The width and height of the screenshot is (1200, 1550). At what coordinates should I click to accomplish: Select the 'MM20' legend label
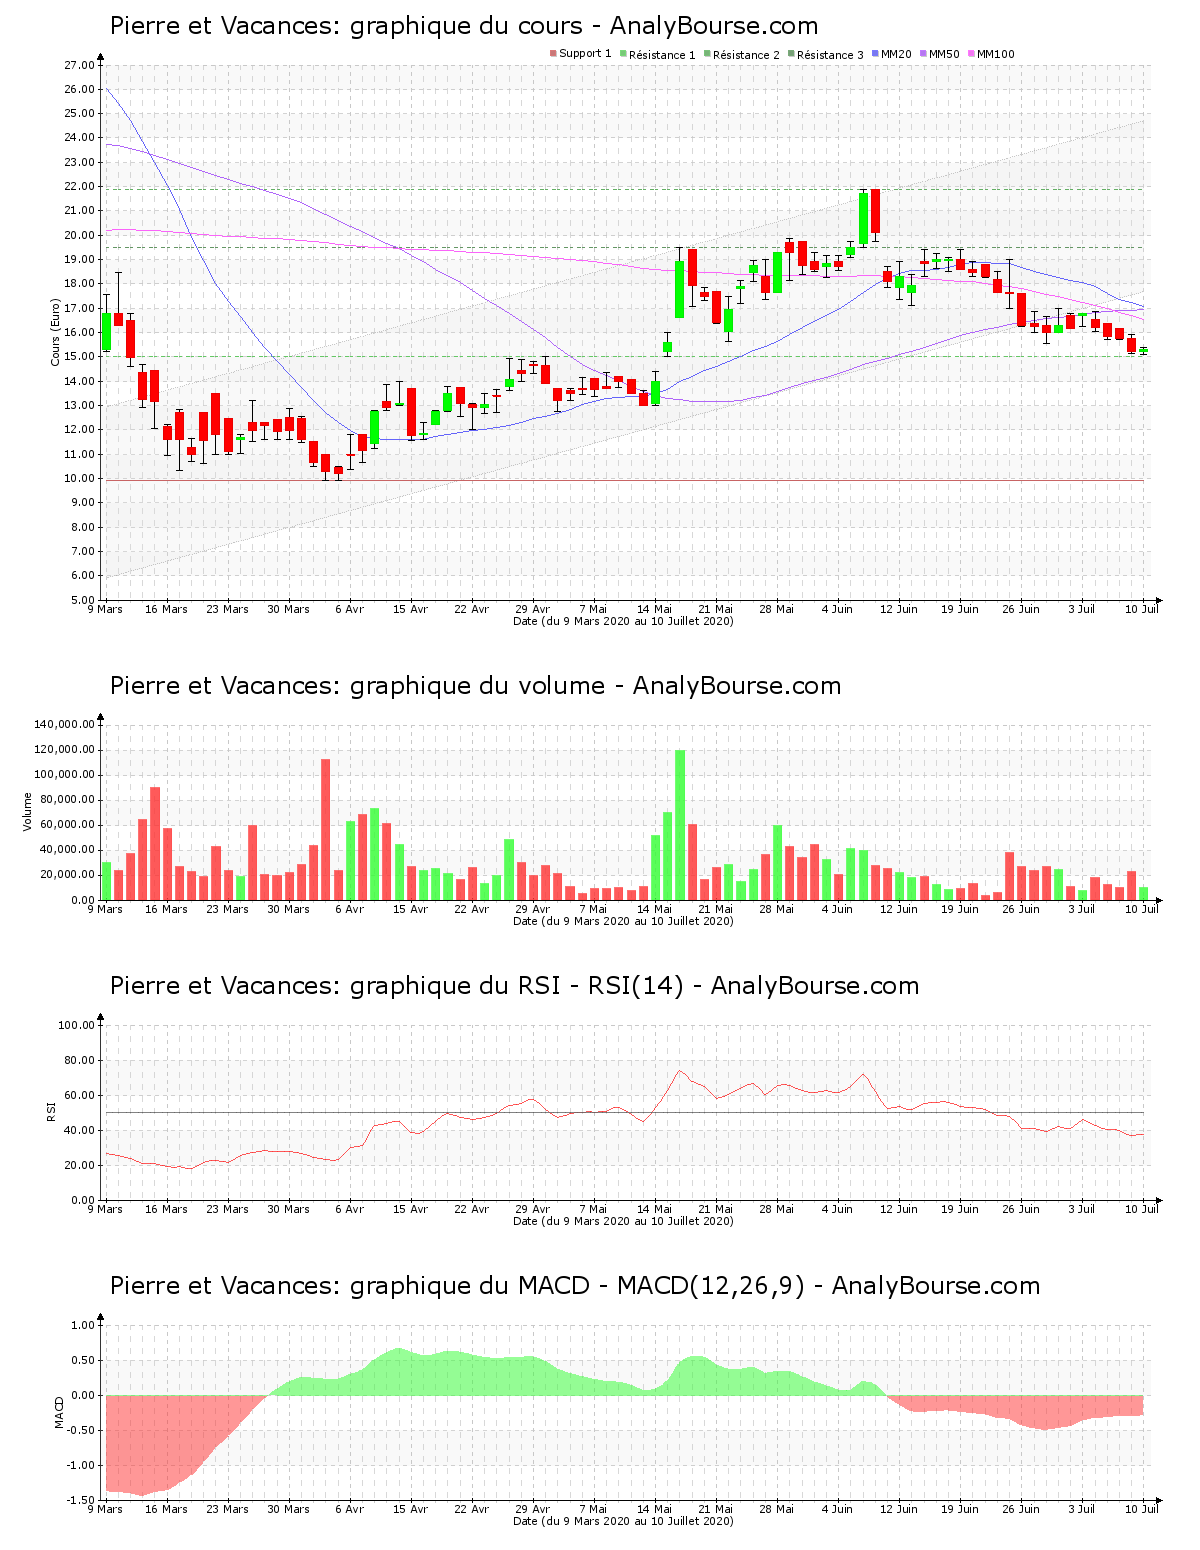(896, 54)
